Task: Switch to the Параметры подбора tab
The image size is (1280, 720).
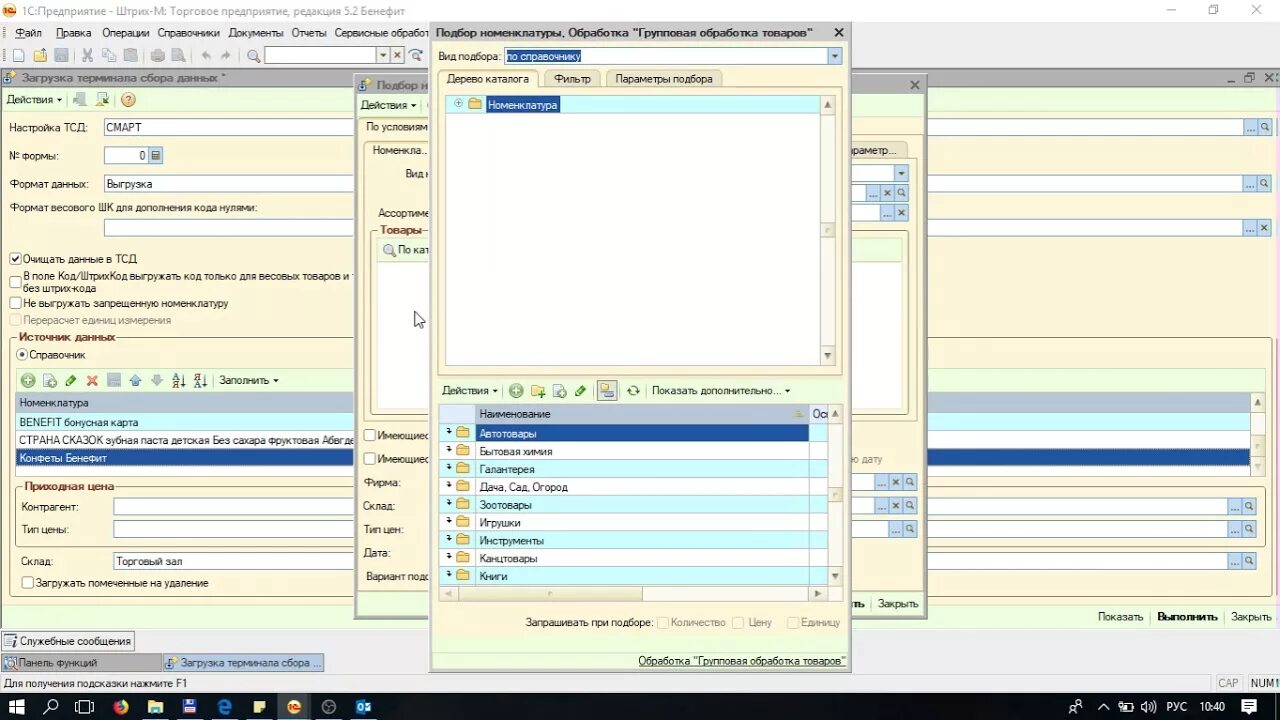Action: (664, 79)
